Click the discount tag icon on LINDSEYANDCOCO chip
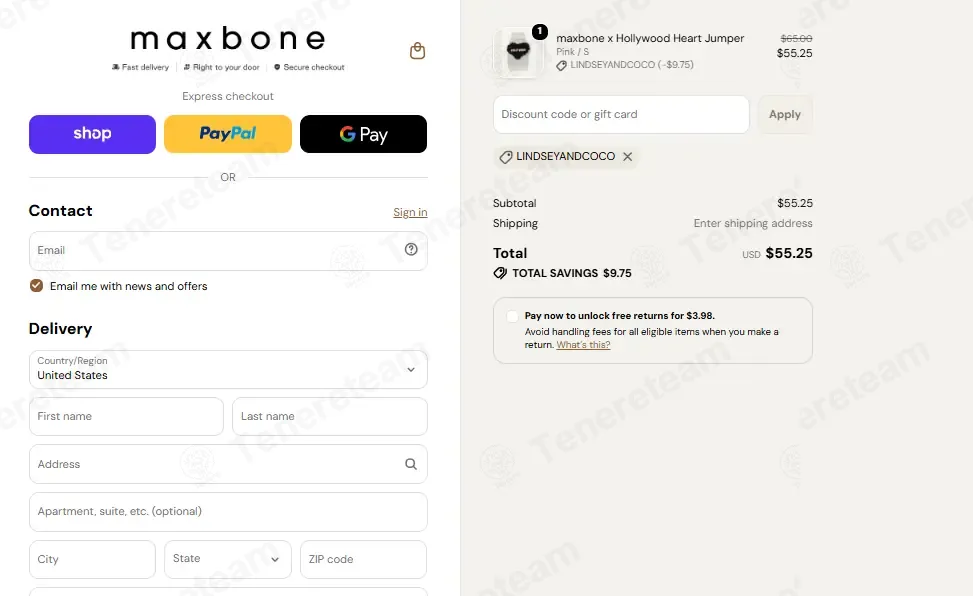 click(506, 157)
